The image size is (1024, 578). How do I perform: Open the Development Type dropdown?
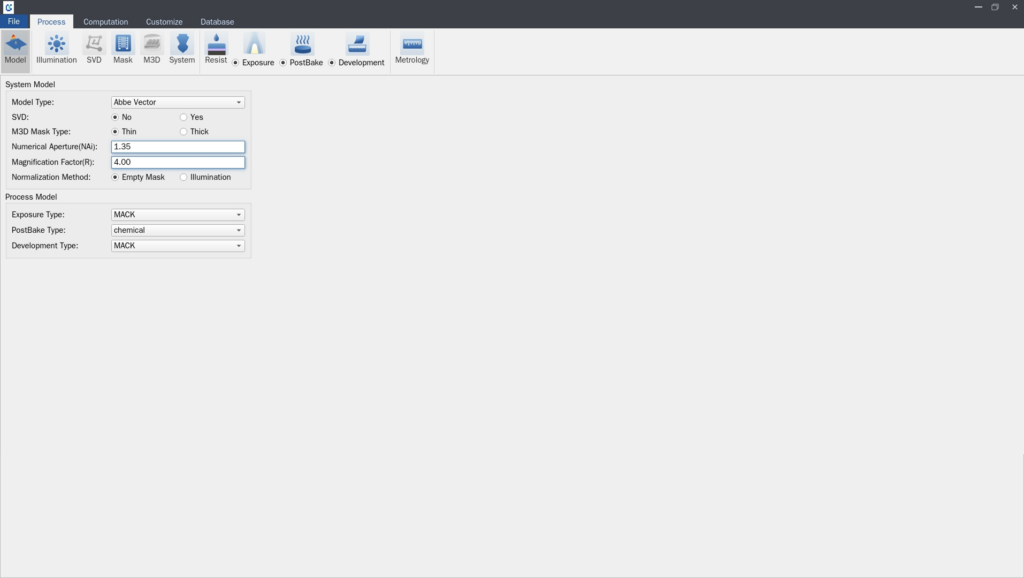pyautogui.click(x=178, y=246)
